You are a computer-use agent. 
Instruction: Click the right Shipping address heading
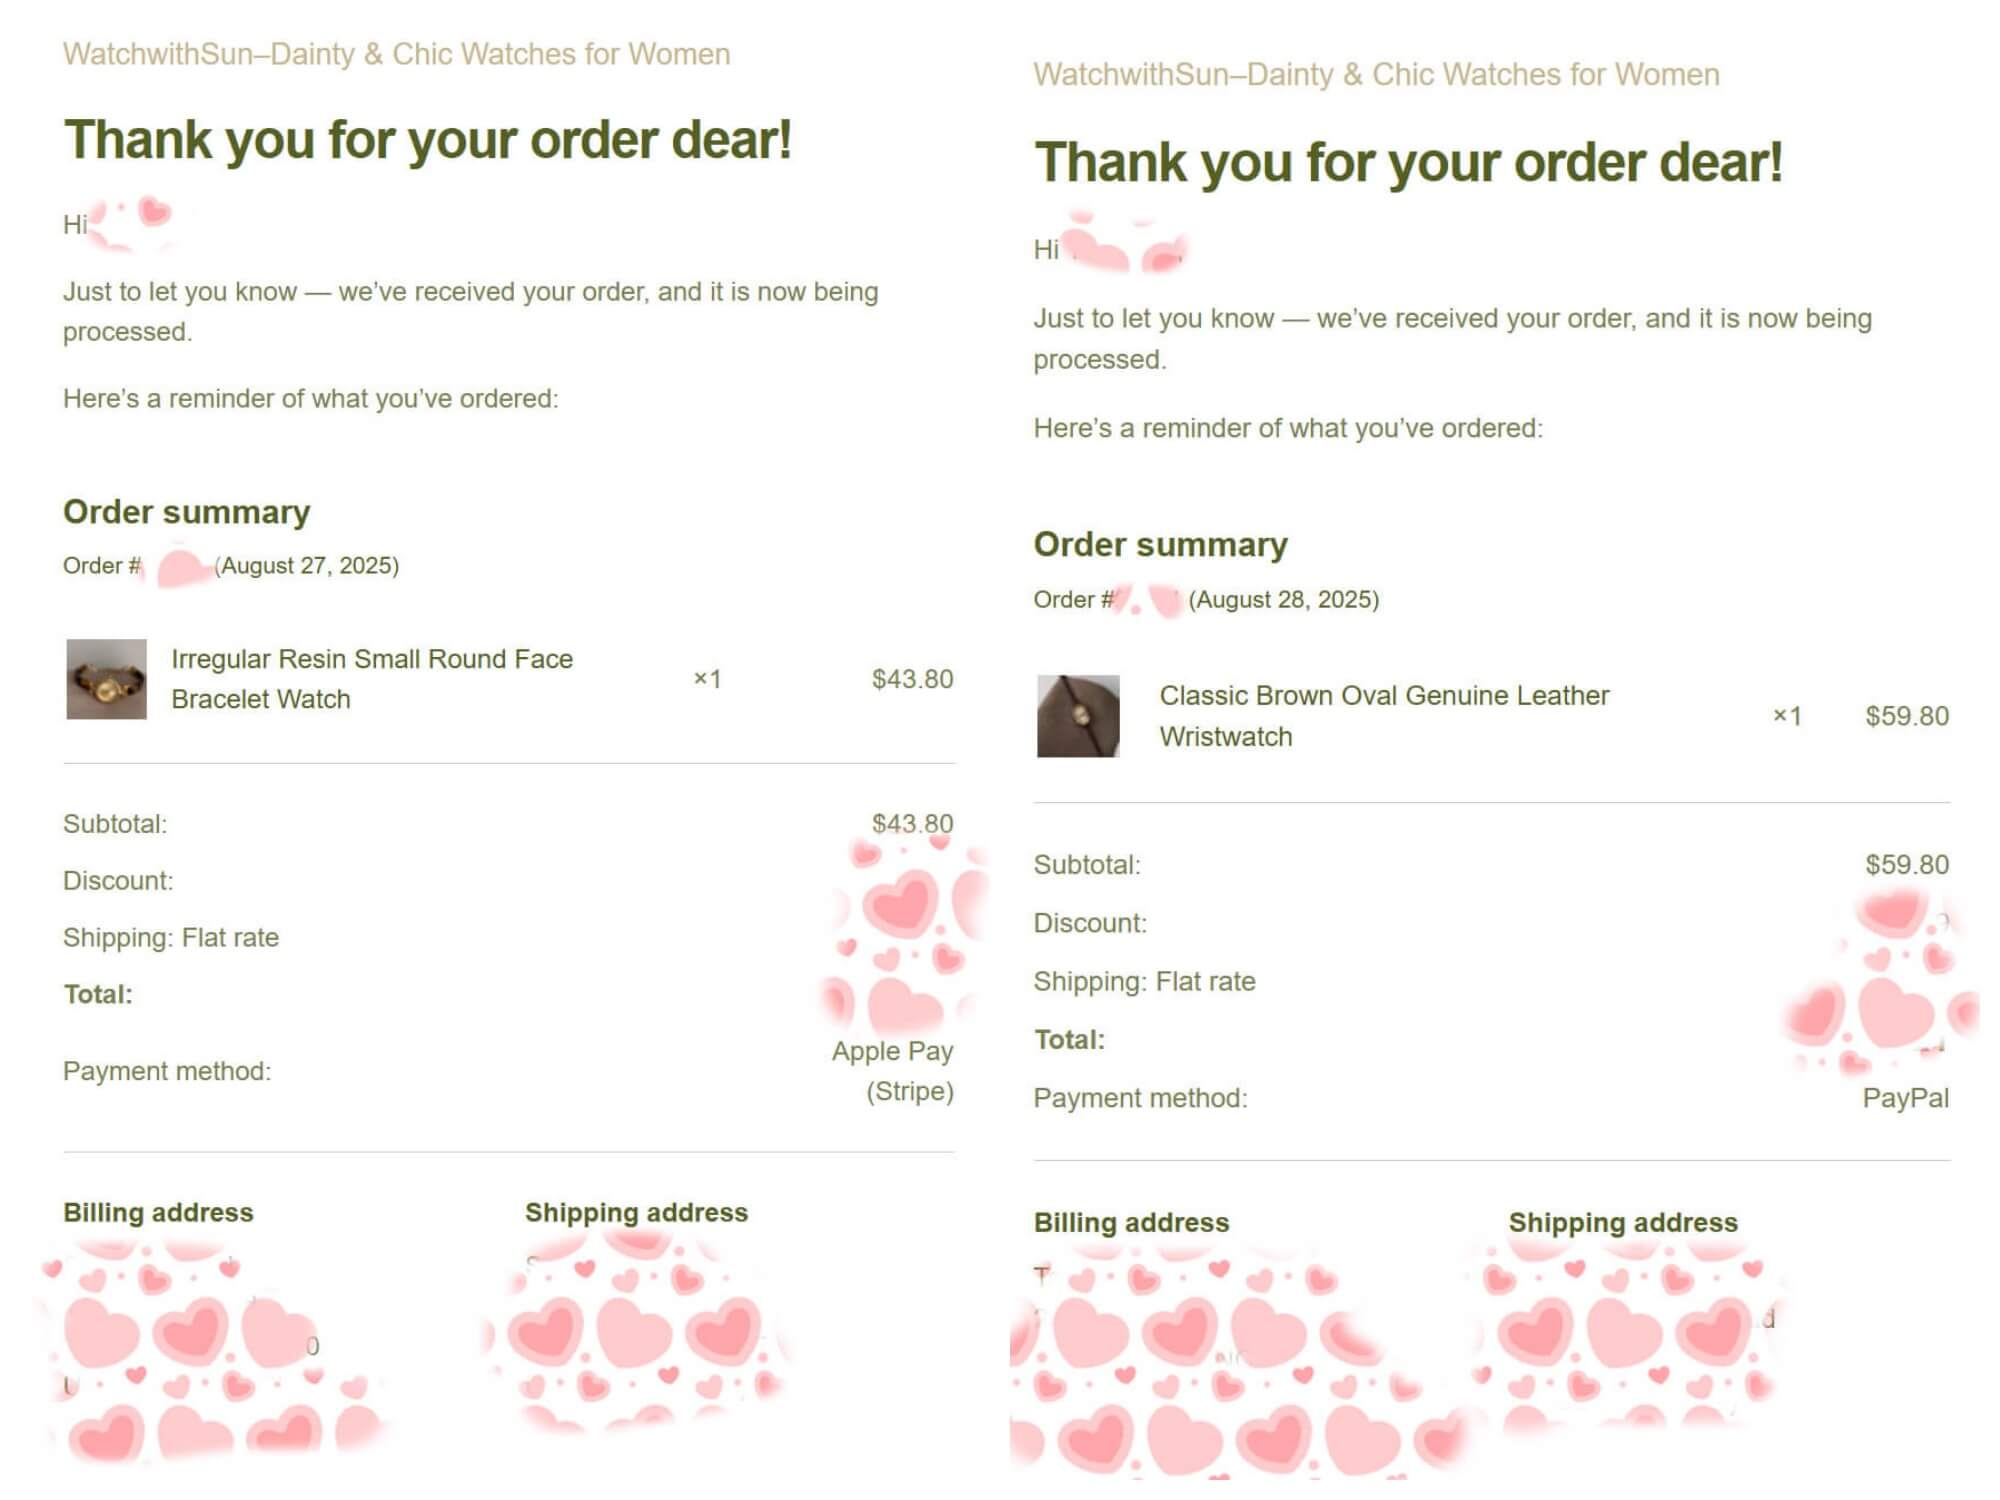pyautogui.click(x=1624, y=1223)
